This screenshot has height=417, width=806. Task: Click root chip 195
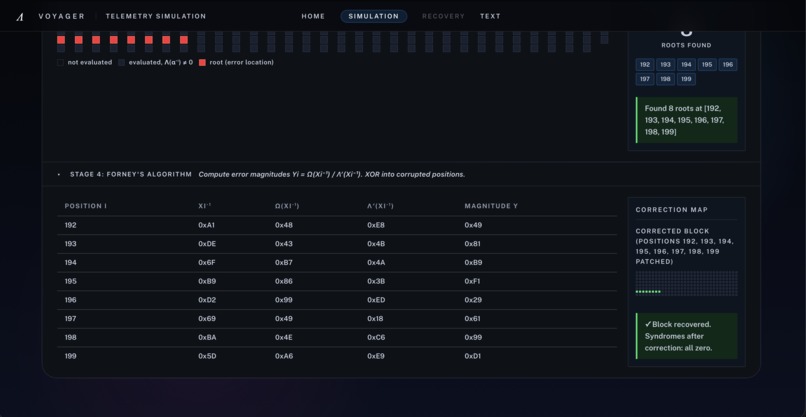coord(707,65)
